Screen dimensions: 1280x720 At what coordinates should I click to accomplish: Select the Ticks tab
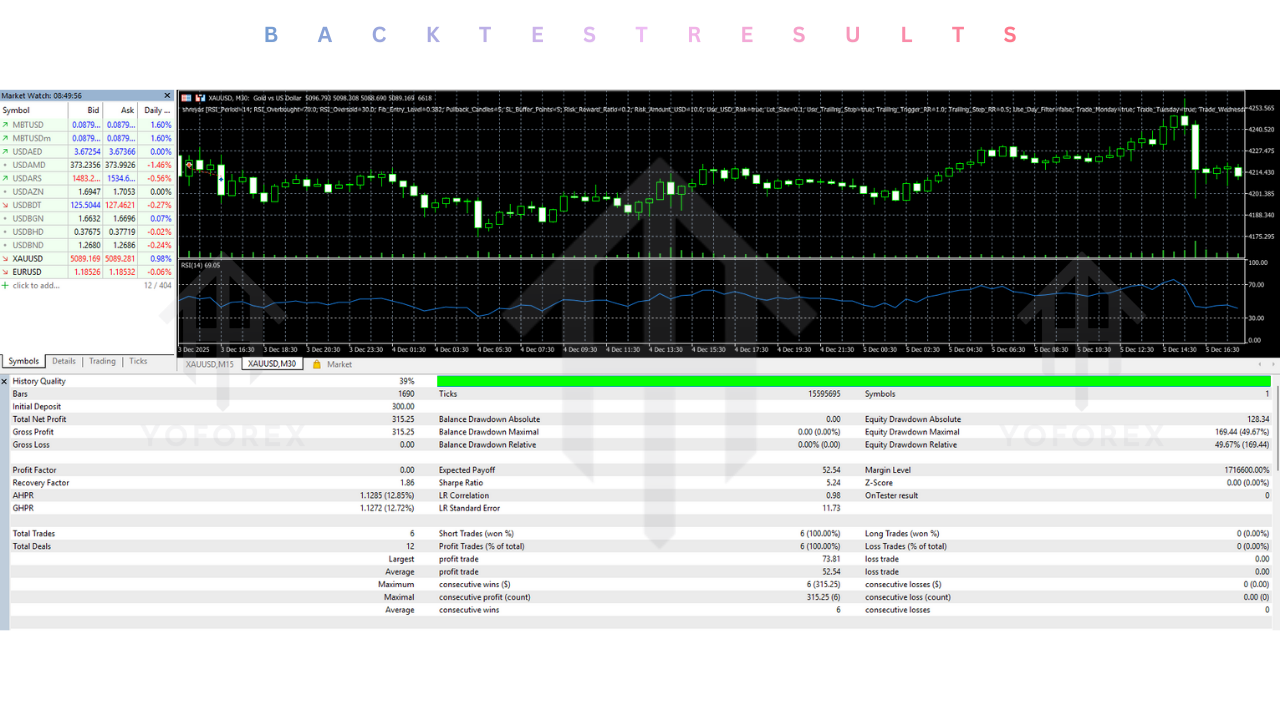coord(138,361)
